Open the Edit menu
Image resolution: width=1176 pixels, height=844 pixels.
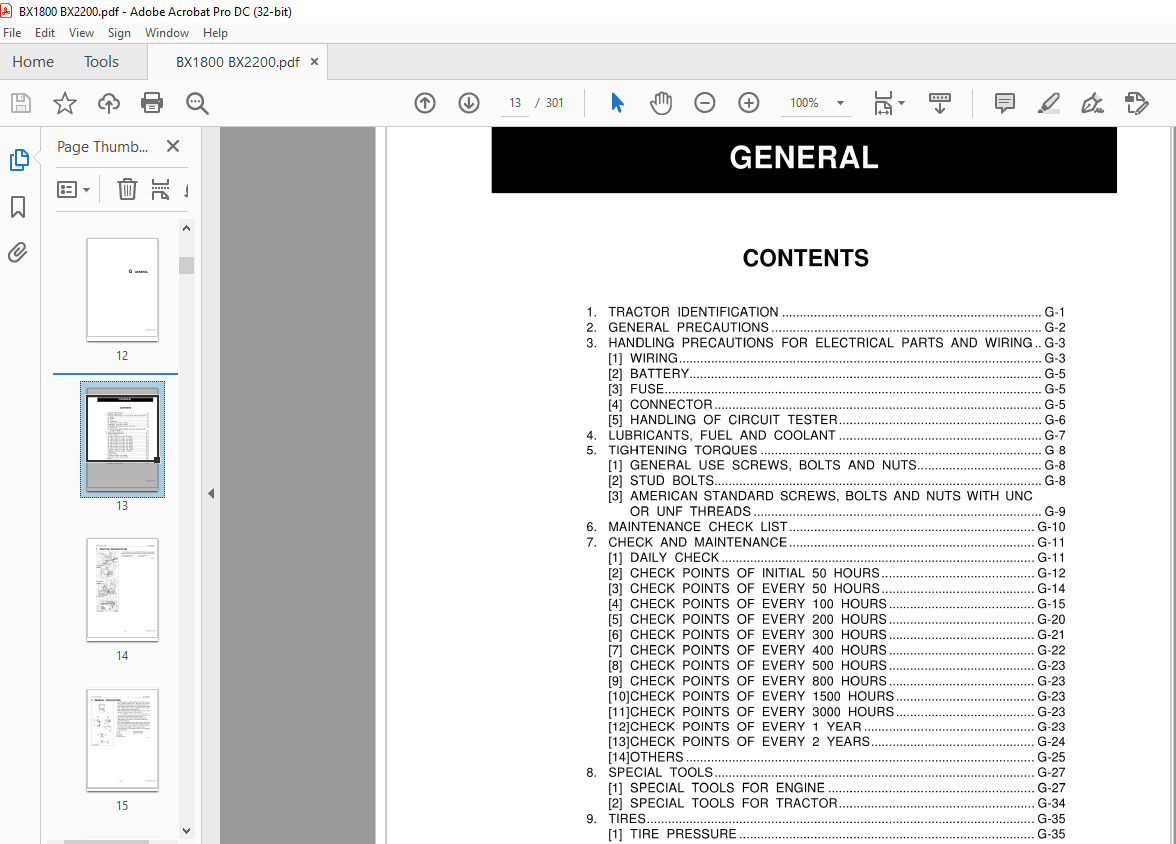pyautogui.click(x=45, y=33)
